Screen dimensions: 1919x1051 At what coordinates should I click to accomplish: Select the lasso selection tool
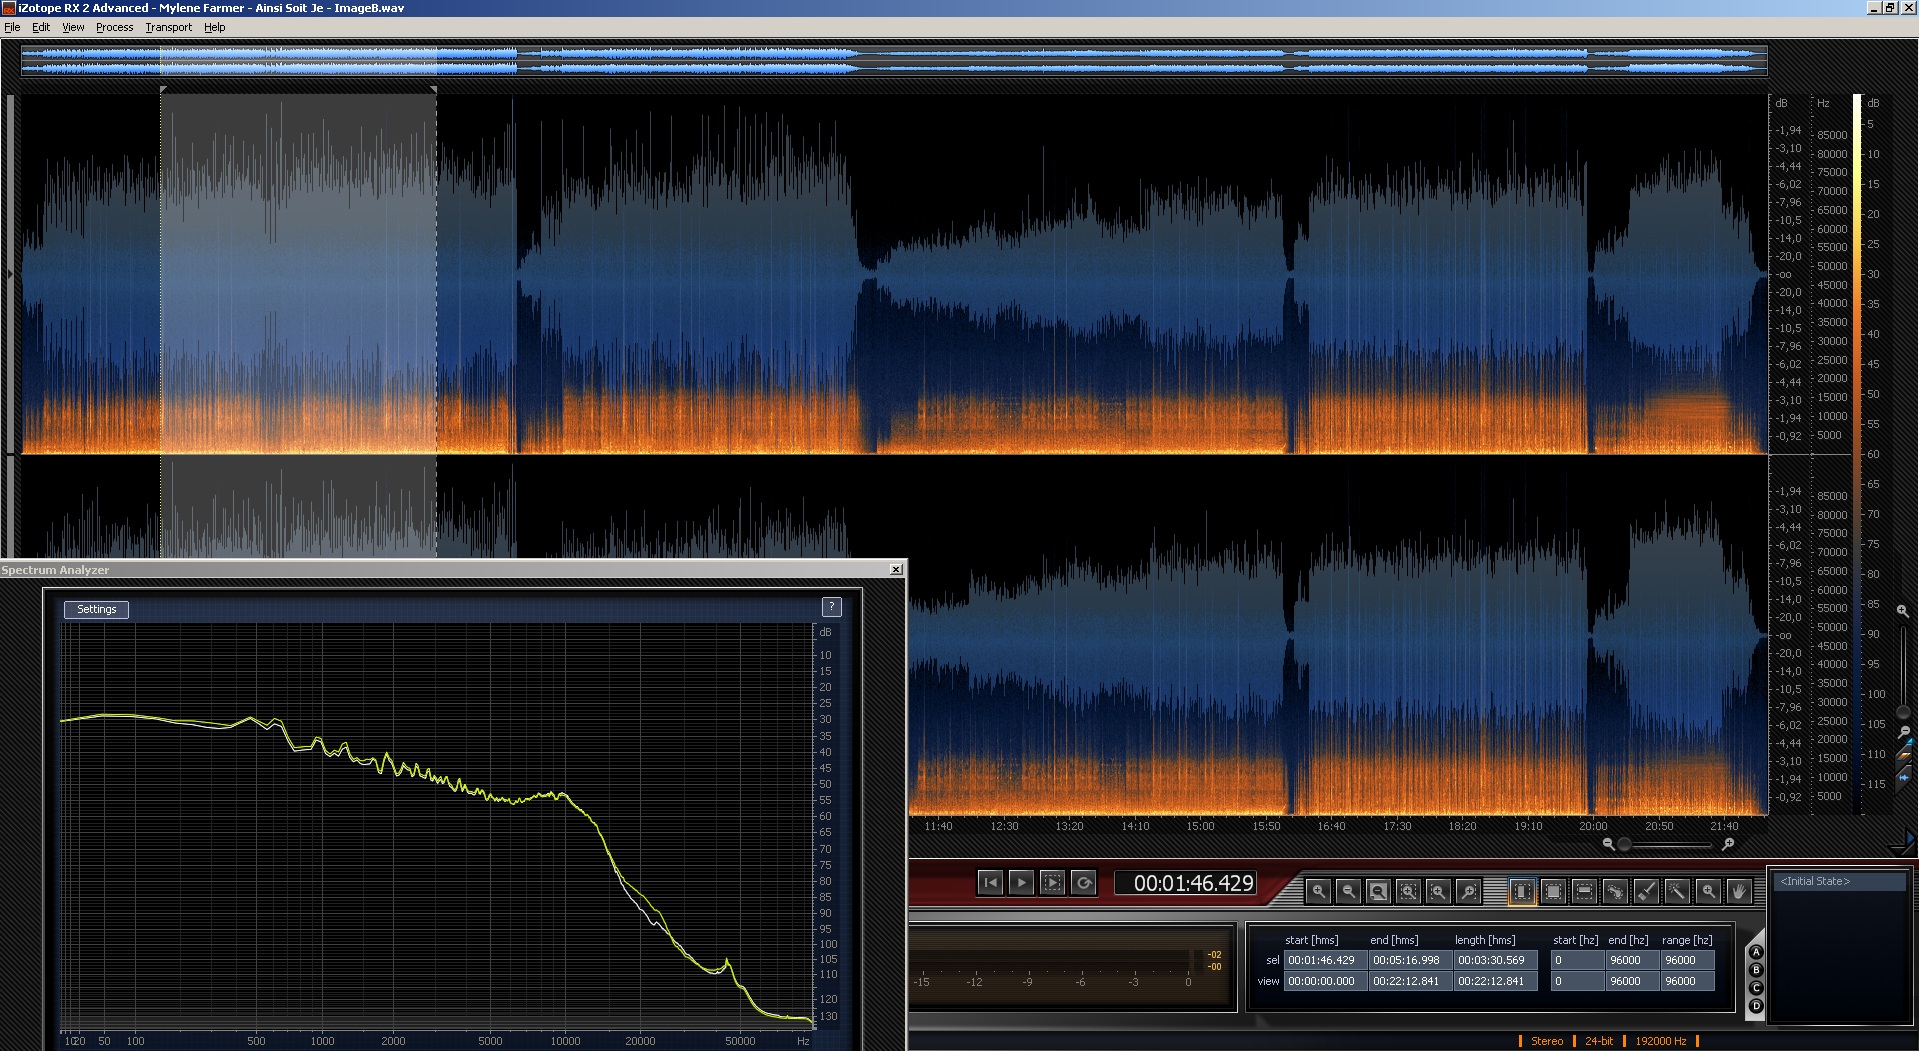pyautogui.click(x=1615, y=890)
